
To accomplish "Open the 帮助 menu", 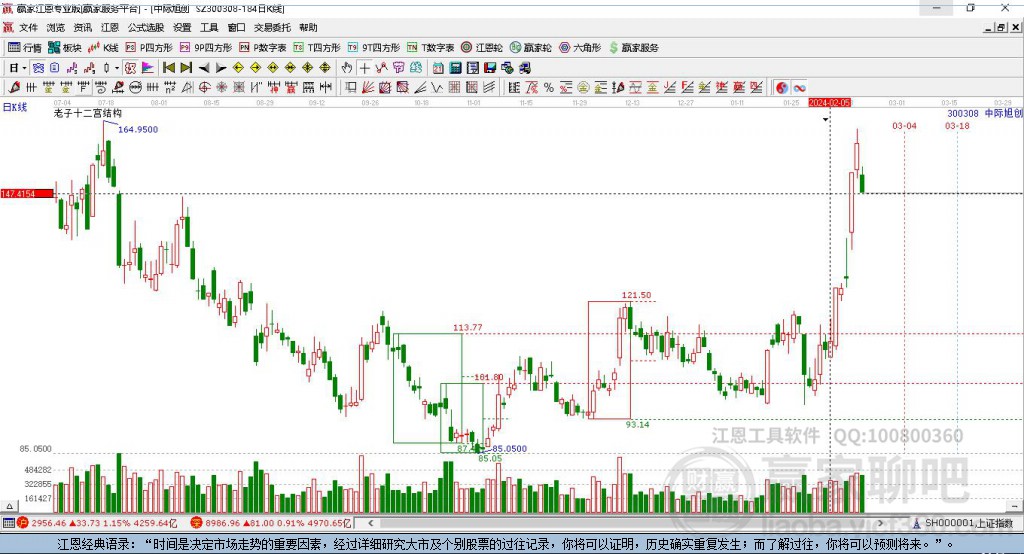I will [308, 27].
